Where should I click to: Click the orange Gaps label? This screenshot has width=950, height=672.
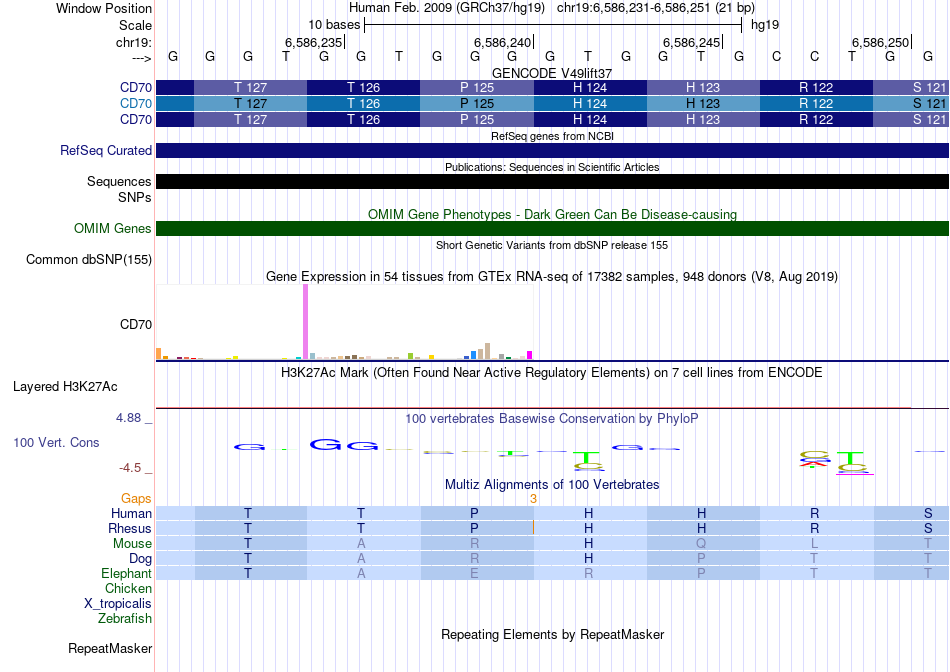[x=136, y=498]
